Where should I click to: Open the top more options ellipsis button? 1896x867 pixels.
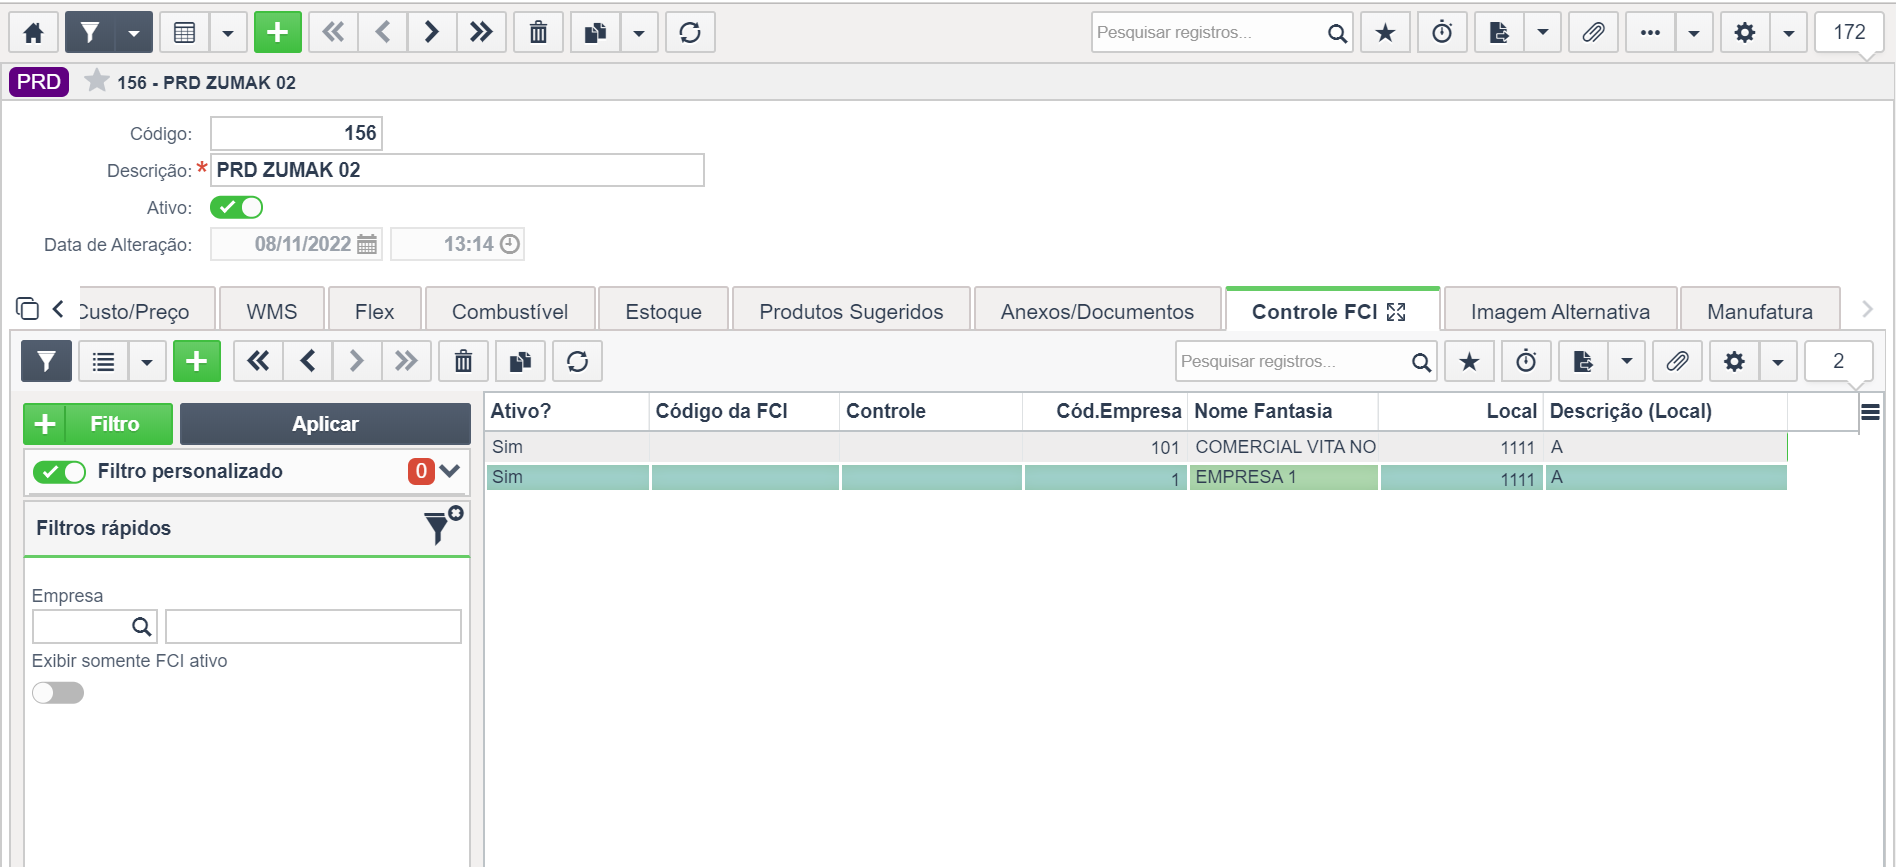click(1651, 33)
